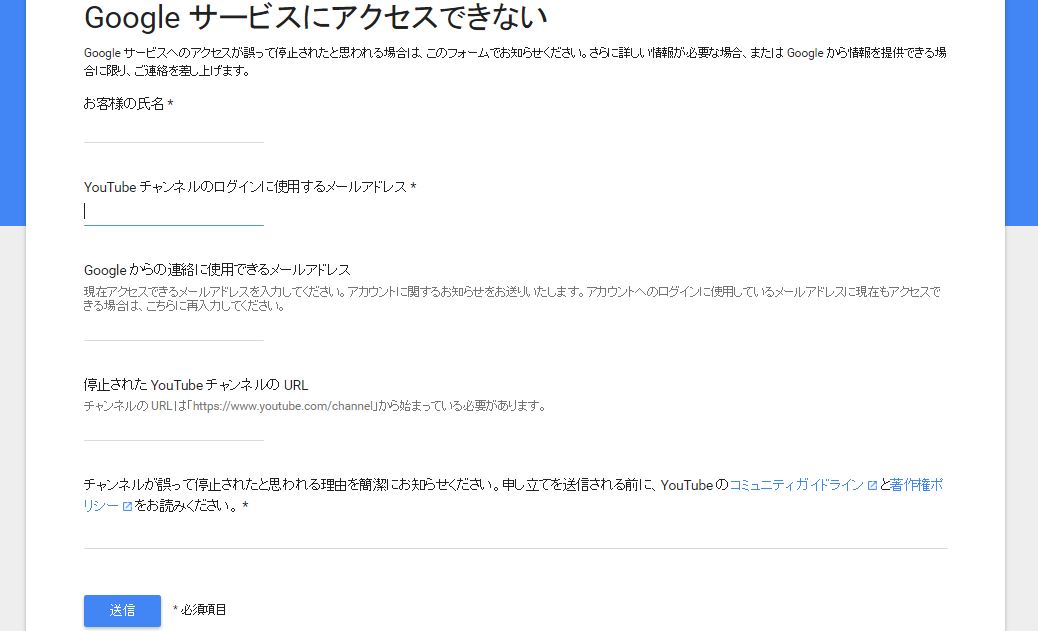Select the Google contact email input field
The width and height of the screenshot is (1038, 631).
coord(173,328)
